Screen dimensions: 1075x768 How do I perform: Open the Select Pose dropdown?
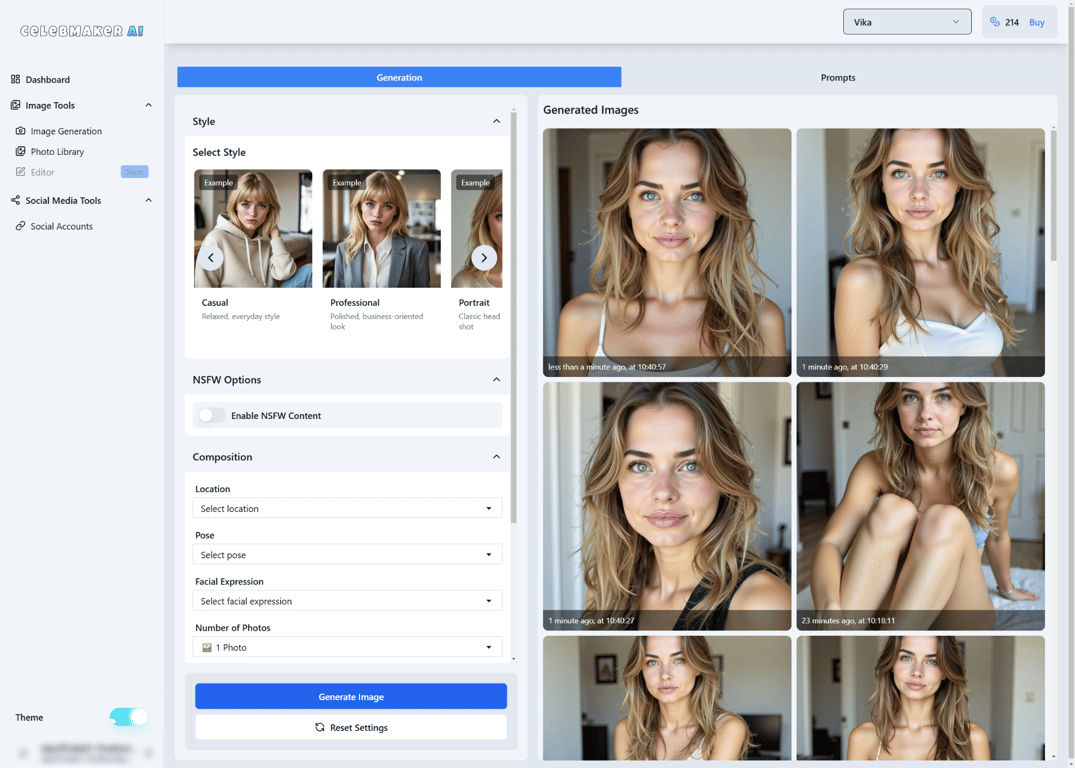tap(347, 554)
